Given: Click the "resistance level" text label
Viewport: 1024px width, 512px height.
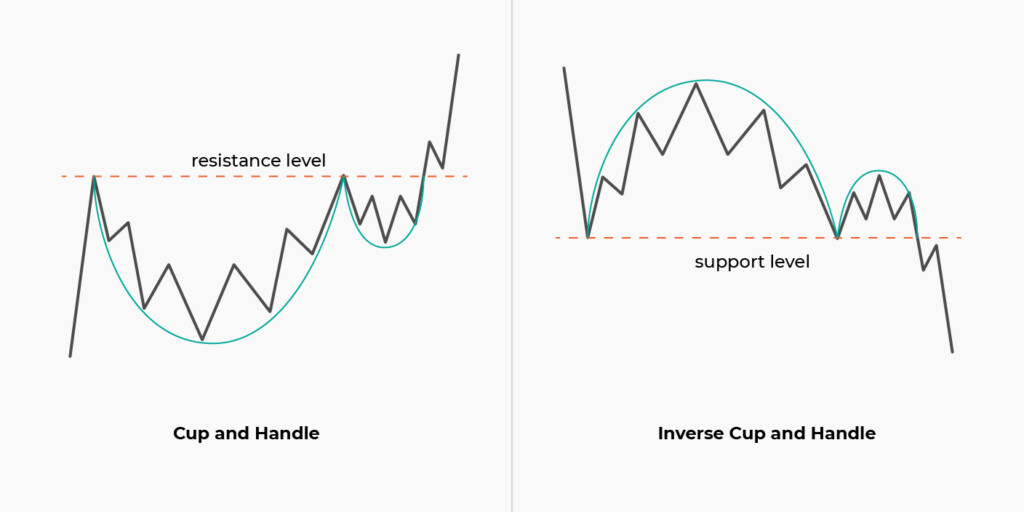Looking at the screenshot, I should (258, 160).
